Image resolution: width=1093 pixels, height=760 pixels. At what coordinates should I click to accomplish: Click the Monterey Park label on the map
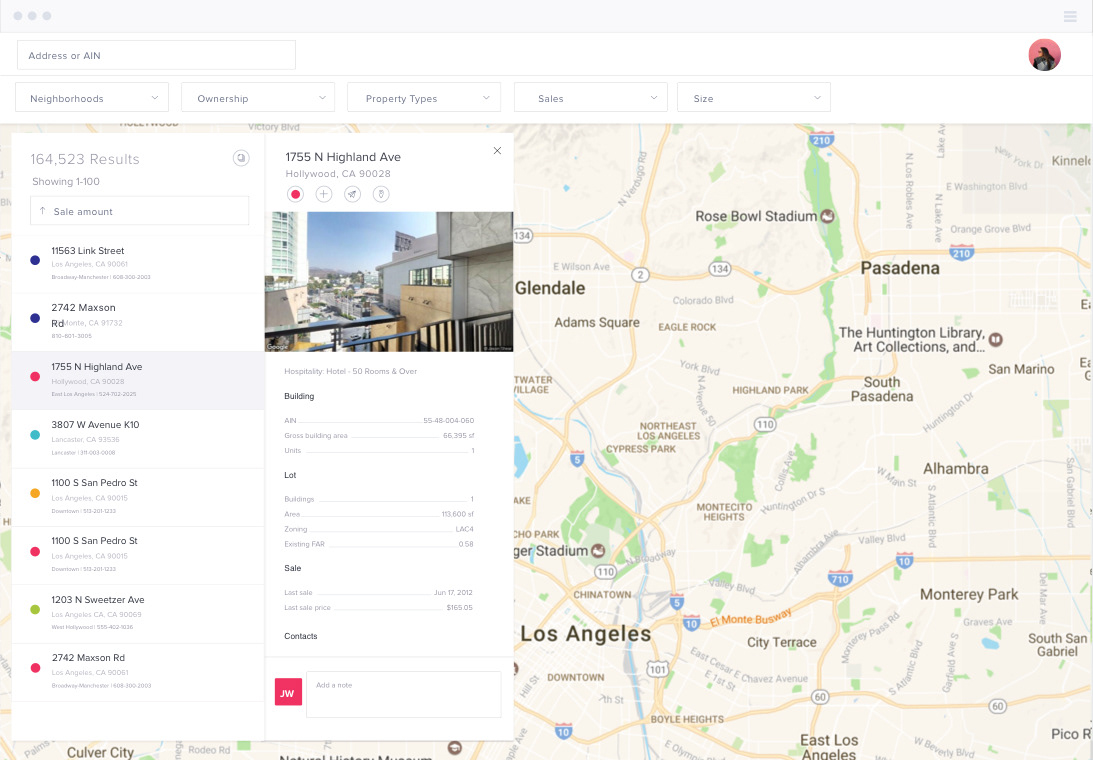[969, 595]
